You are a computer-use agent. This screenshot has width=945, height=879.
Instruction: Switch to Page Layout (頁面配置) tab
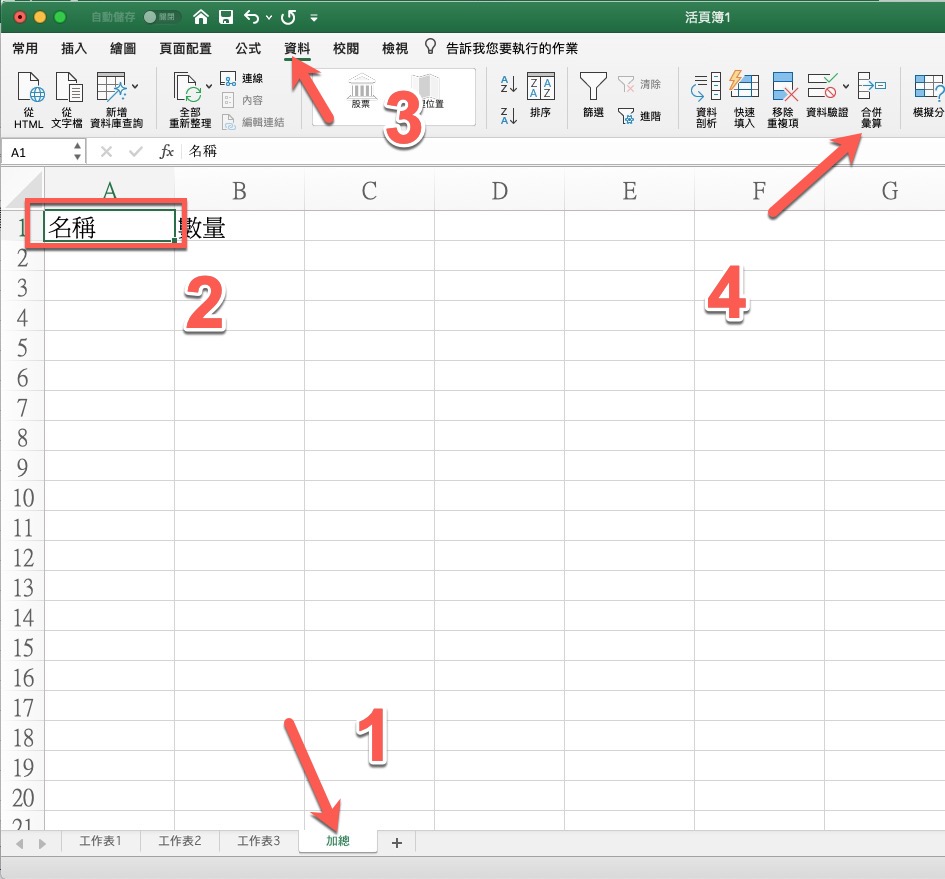[186, 48]
